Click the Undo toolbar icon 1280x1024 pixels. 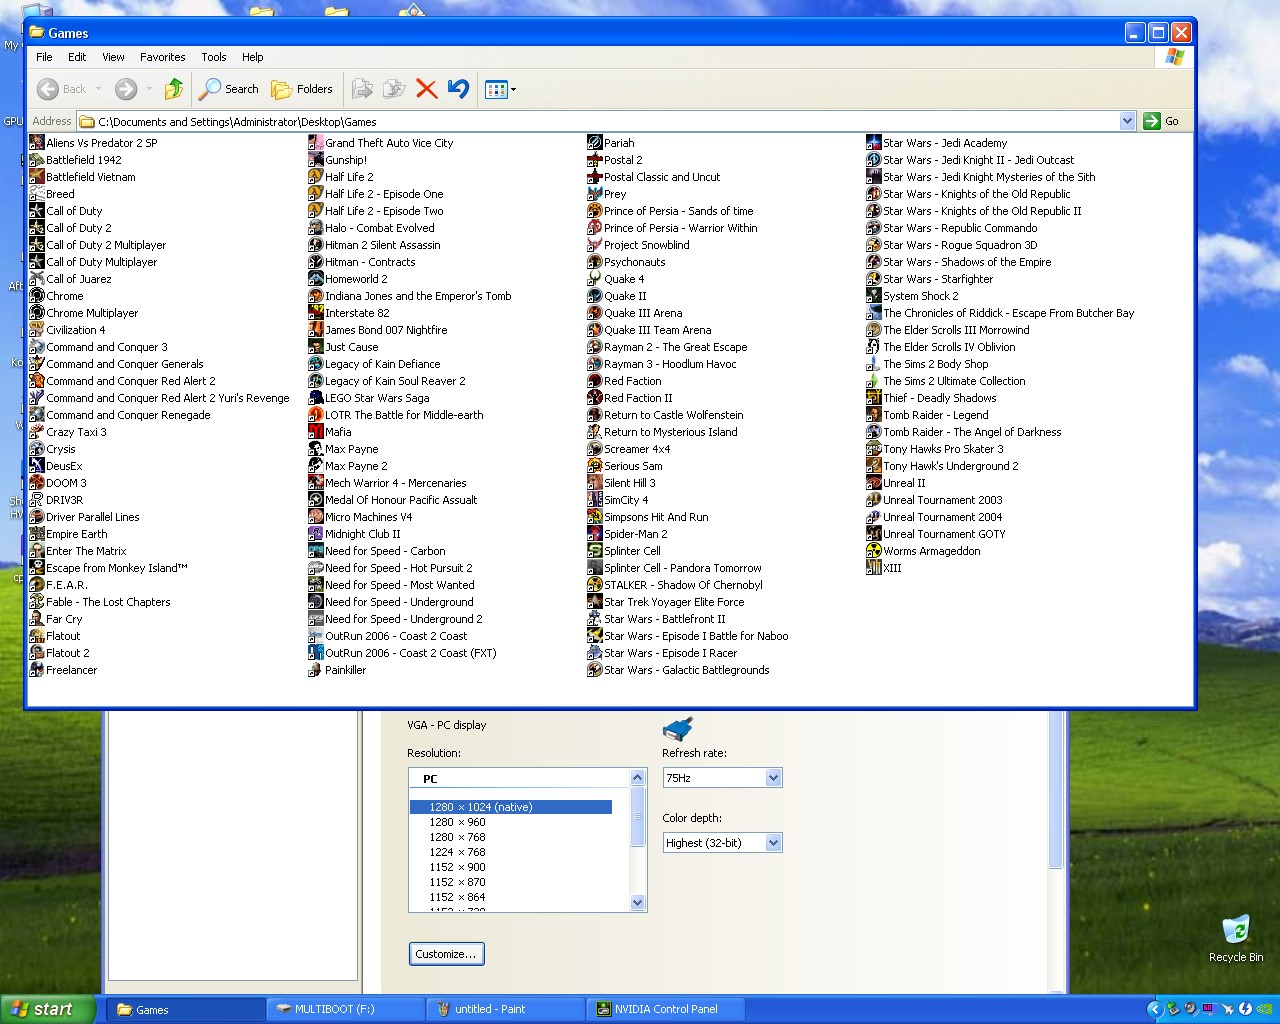[x=458, y=89]
